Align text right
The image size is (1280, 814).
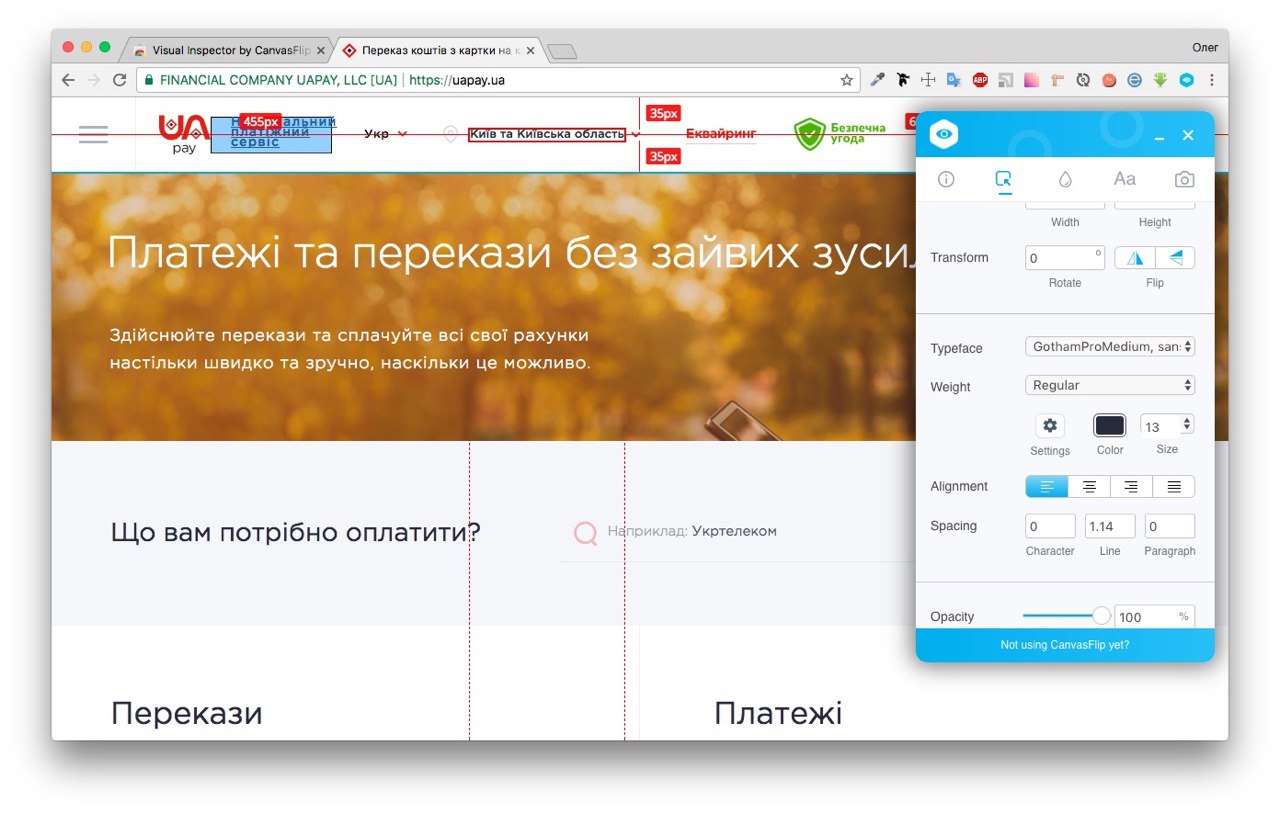click(x=1131, y=486)
